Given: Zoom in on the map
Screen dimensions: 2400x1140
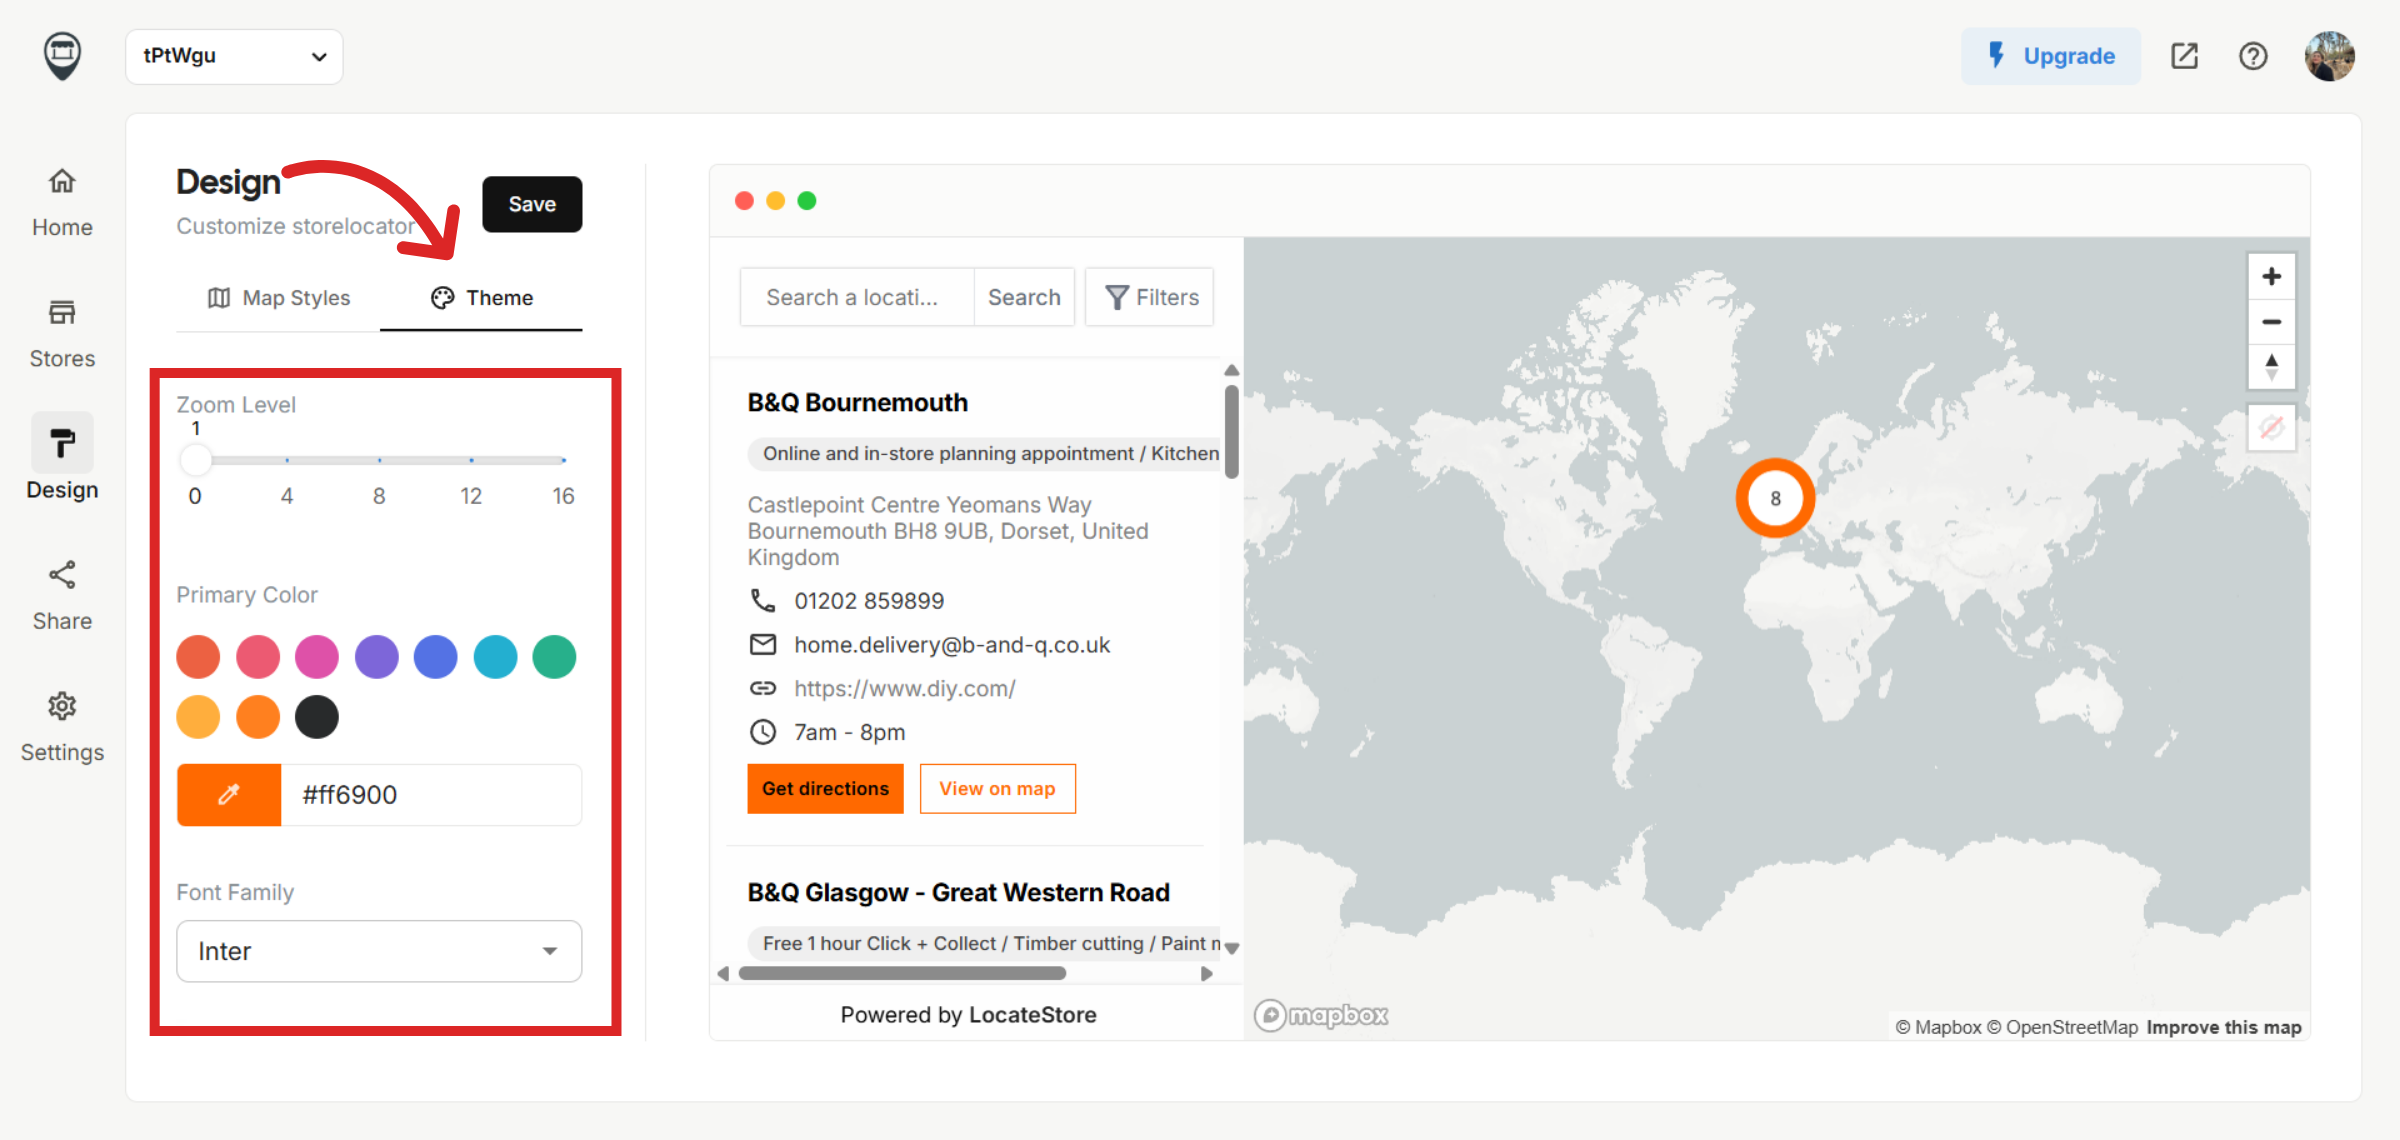Looking at the screenshot, I should point(2272,277).
